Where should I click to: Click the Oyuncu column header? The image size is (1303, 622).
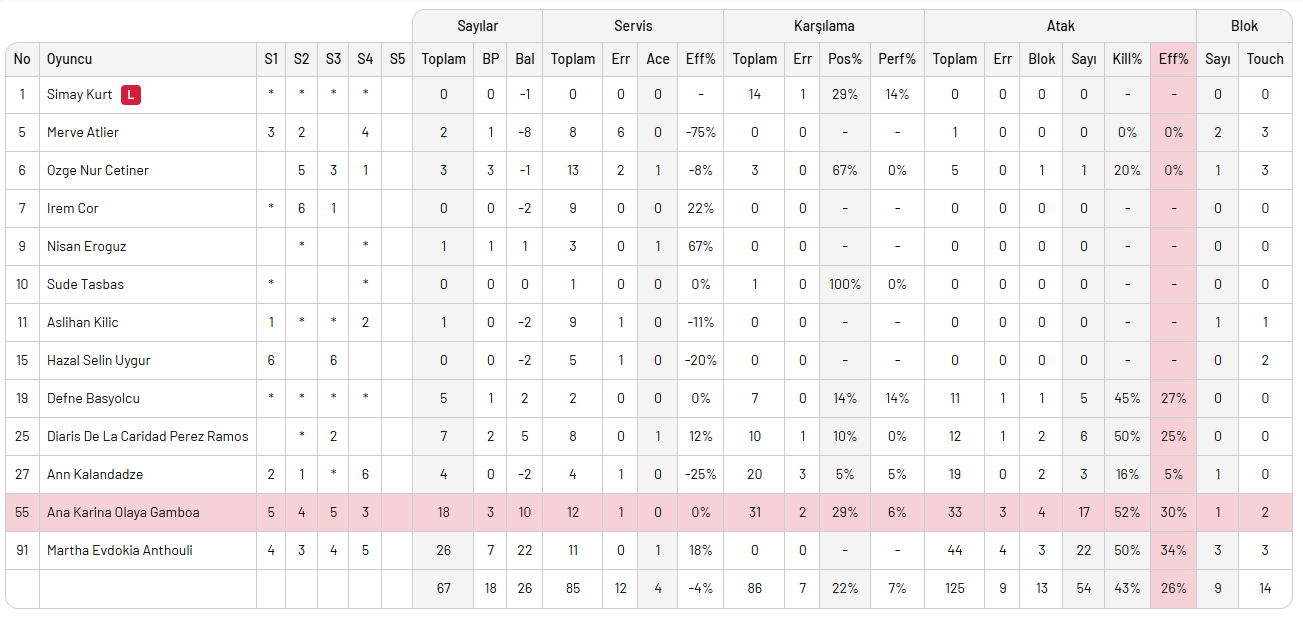[69, 59]
